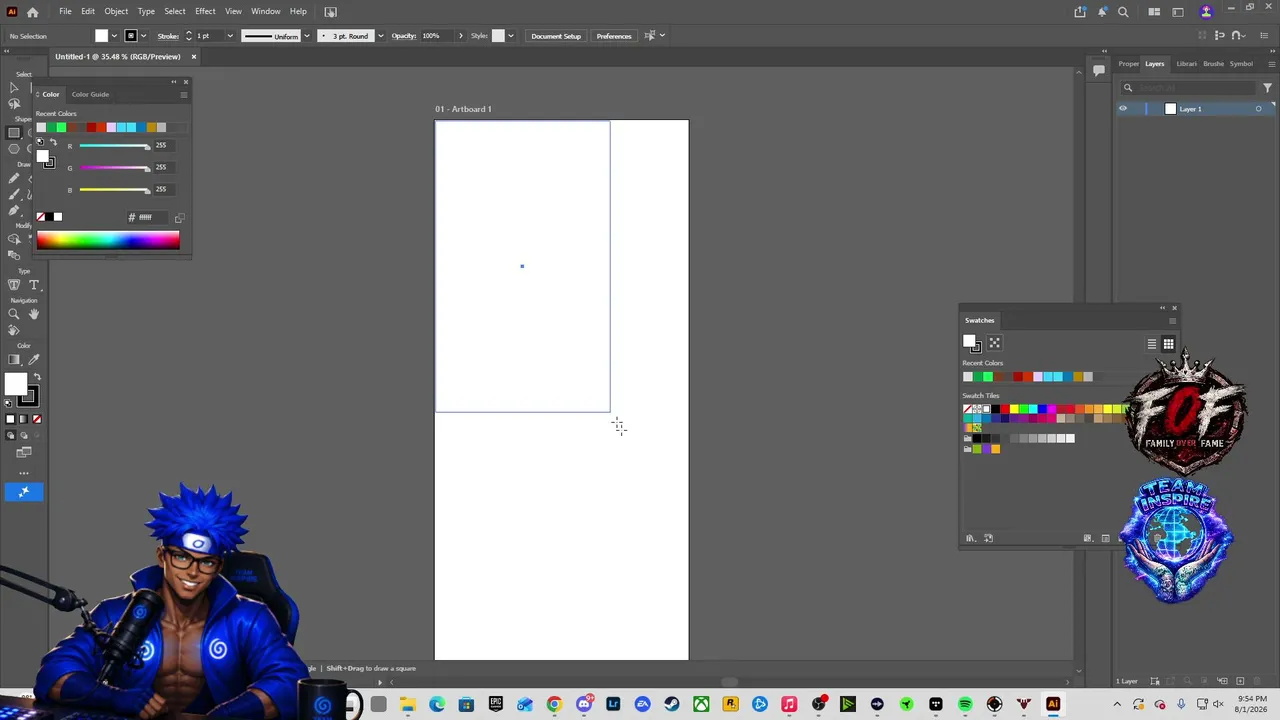Viewport: 1280px width, 720px height.
Task: Switch to the Color Guide tab
Action: [90, 95]
